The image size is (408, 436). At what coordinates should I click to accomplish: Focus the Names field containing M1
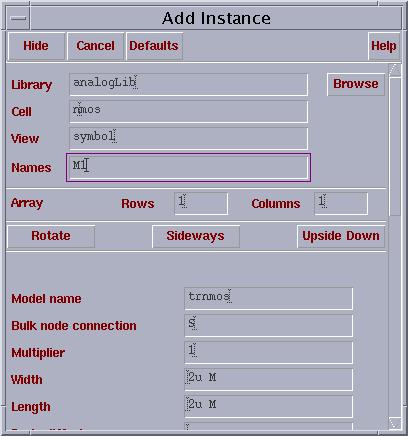pos(188,167)
